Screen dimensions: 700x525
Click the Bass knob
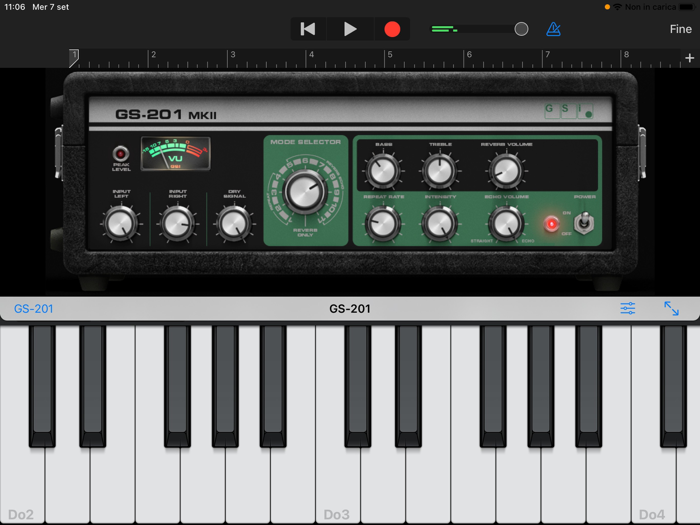383,171
